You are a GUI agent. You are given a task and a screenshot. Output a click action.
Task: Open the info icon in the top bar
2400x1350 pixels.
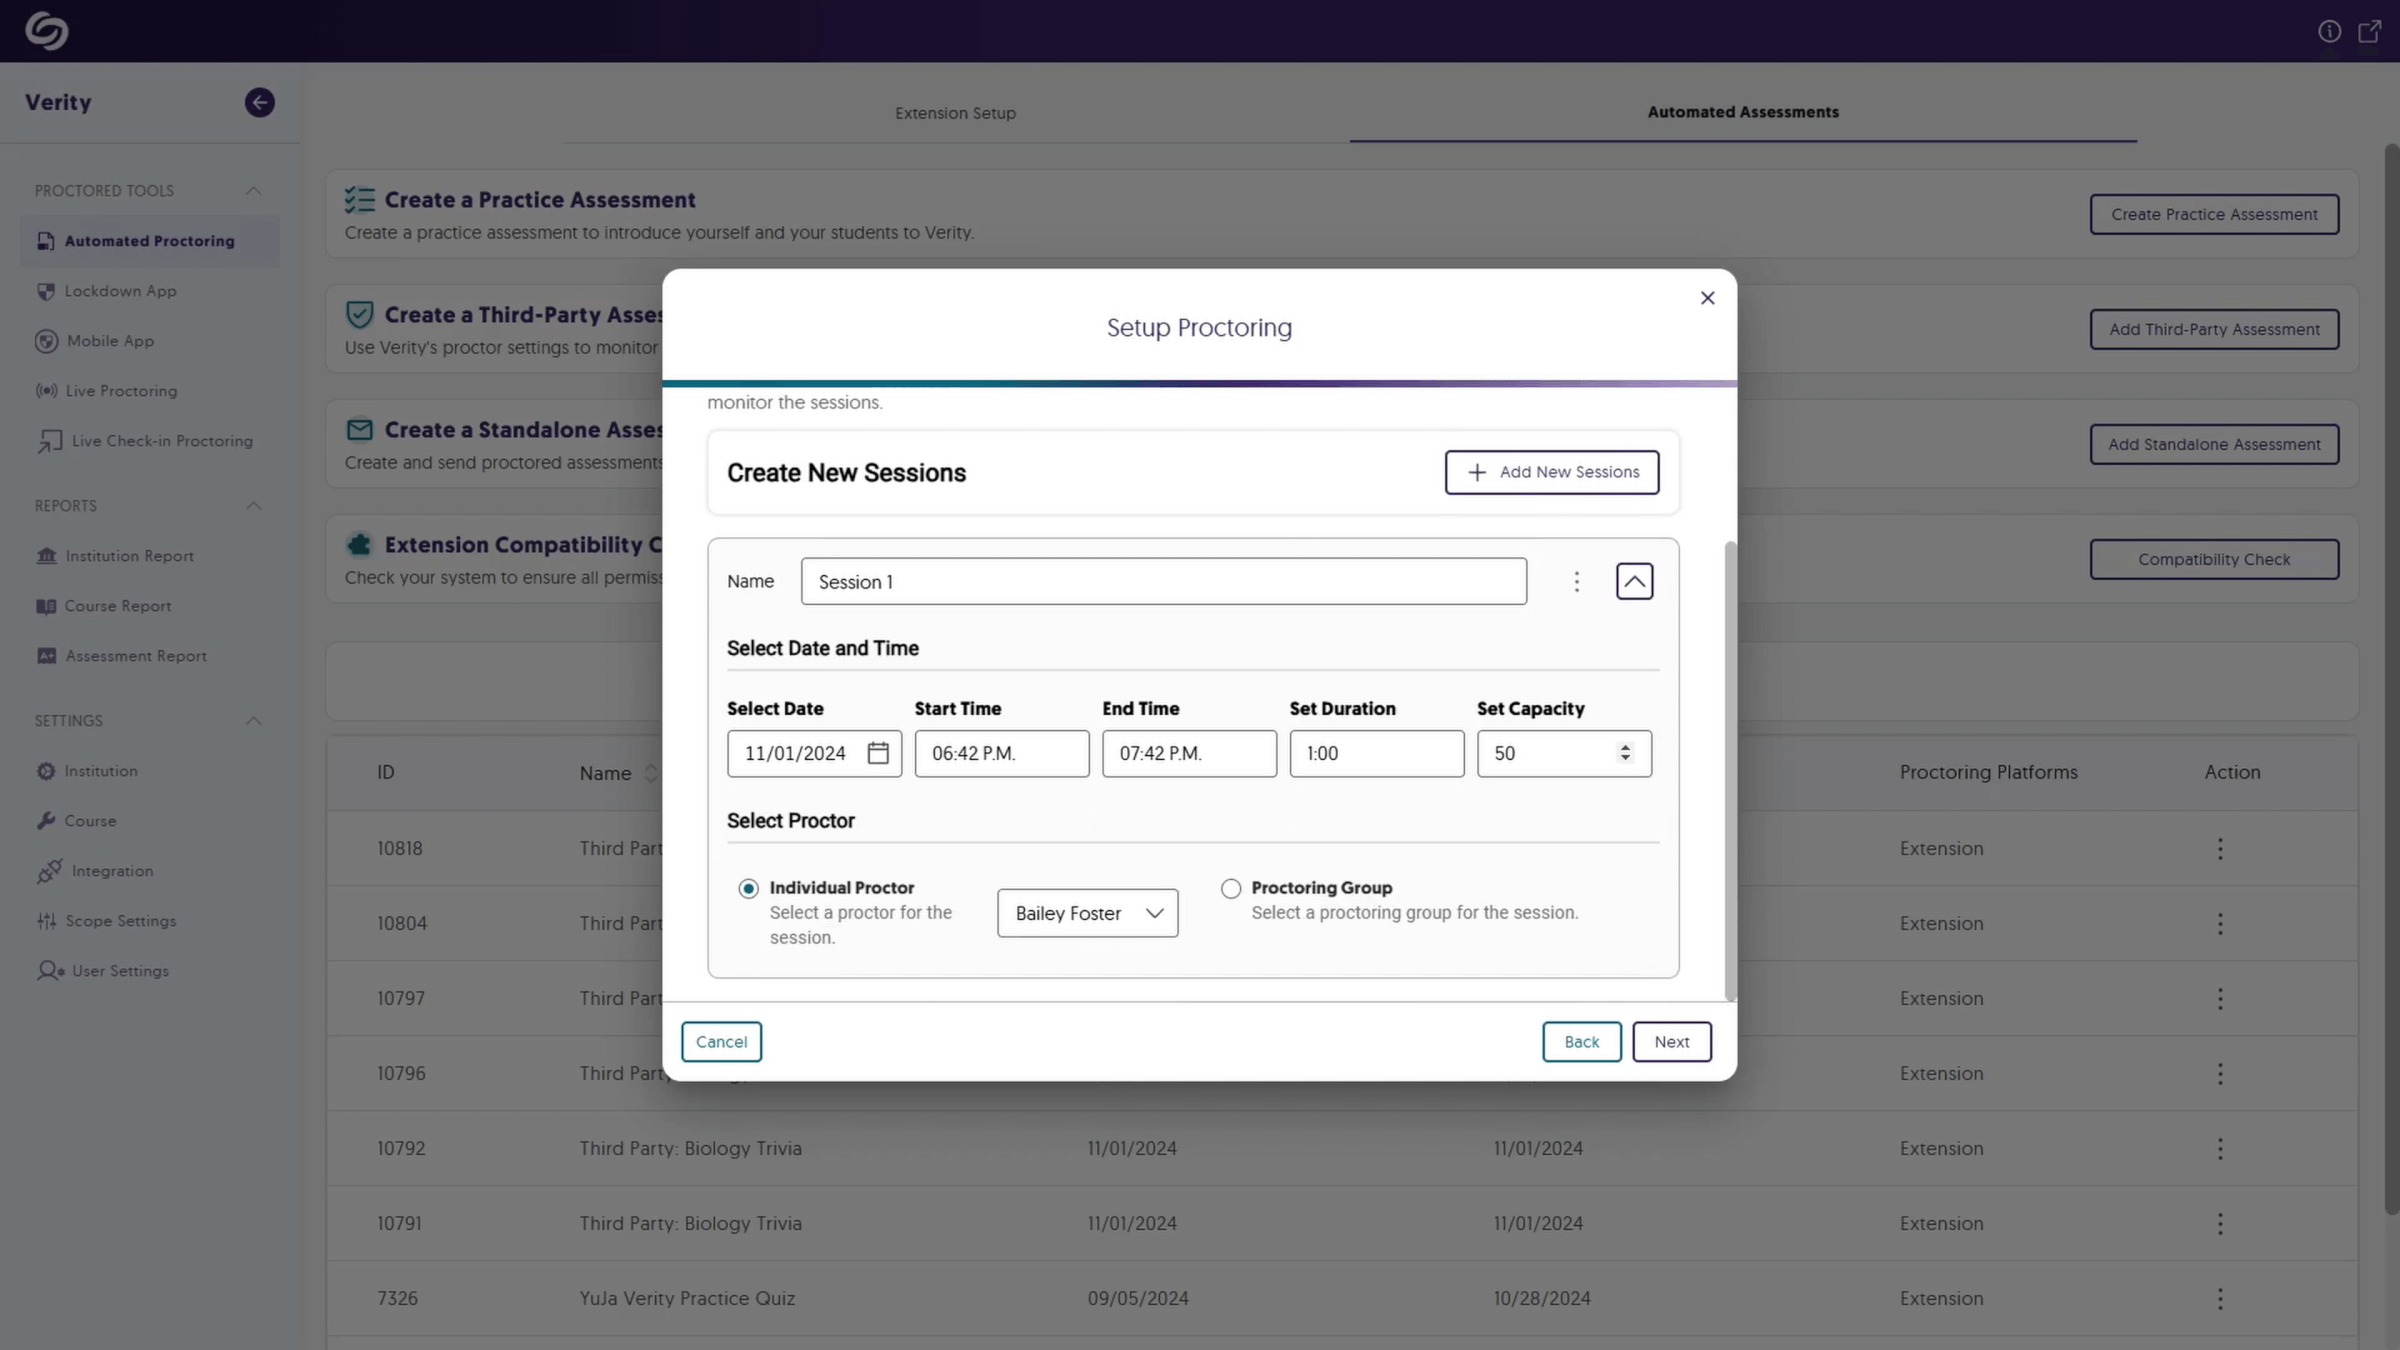pyautogui.click(x=2329, y=31)
